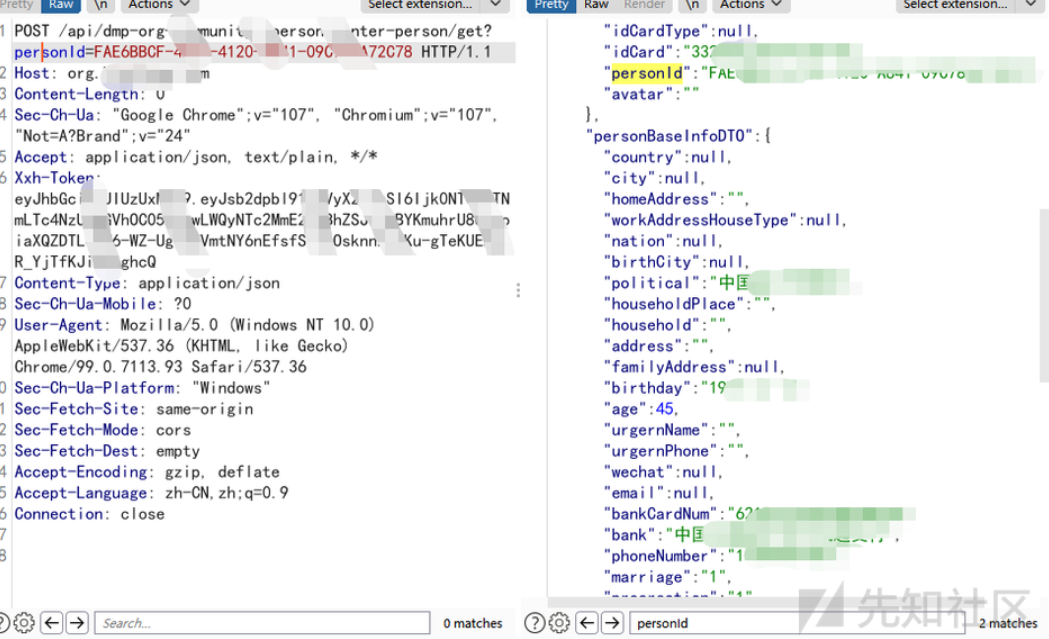1049x639 pixels.
Task: Open the request Actions dropdown
Action: click(159, 5)
